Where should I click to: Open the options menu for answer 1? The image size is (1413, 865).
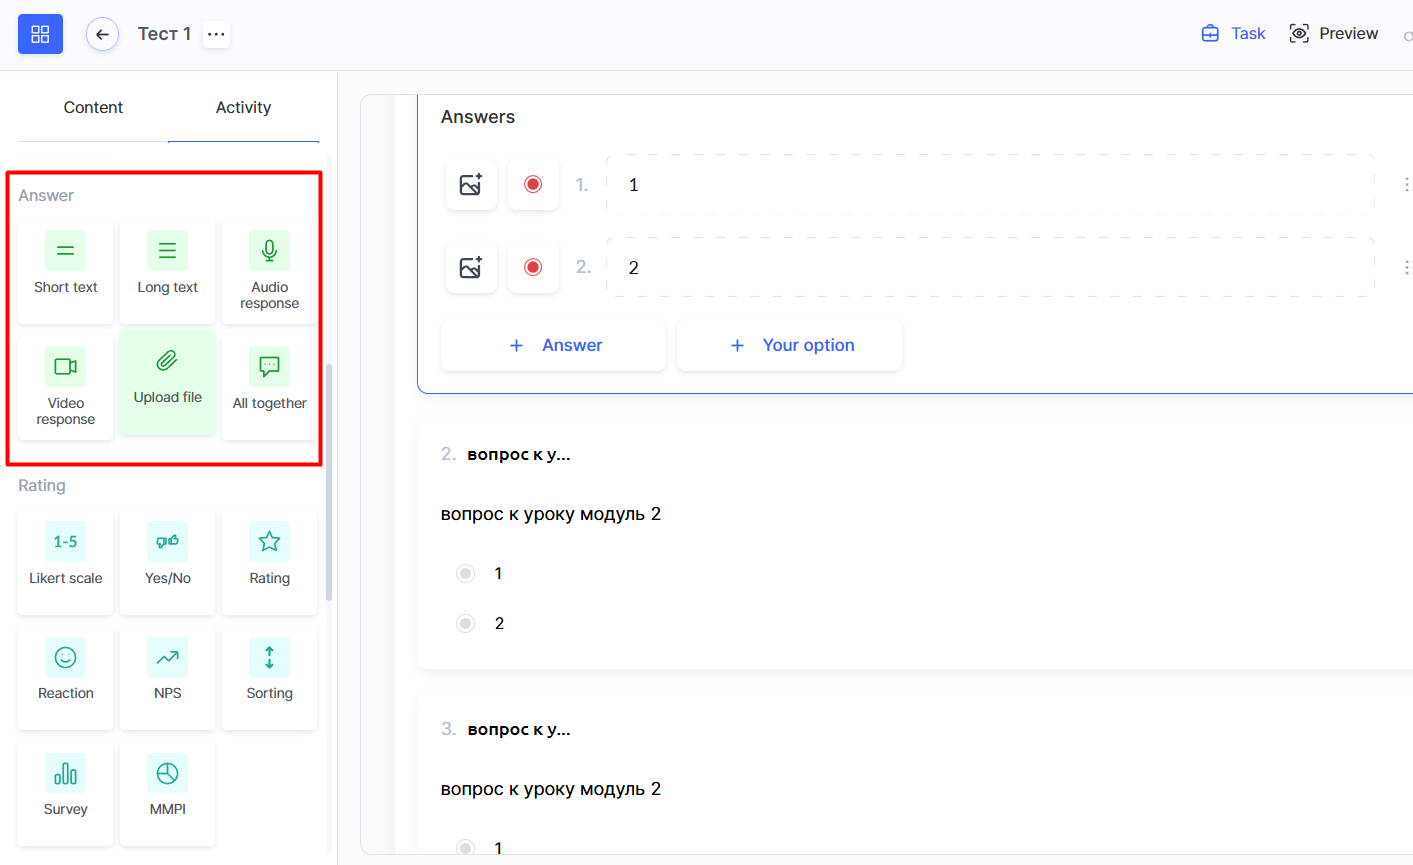click(1405, 184)
